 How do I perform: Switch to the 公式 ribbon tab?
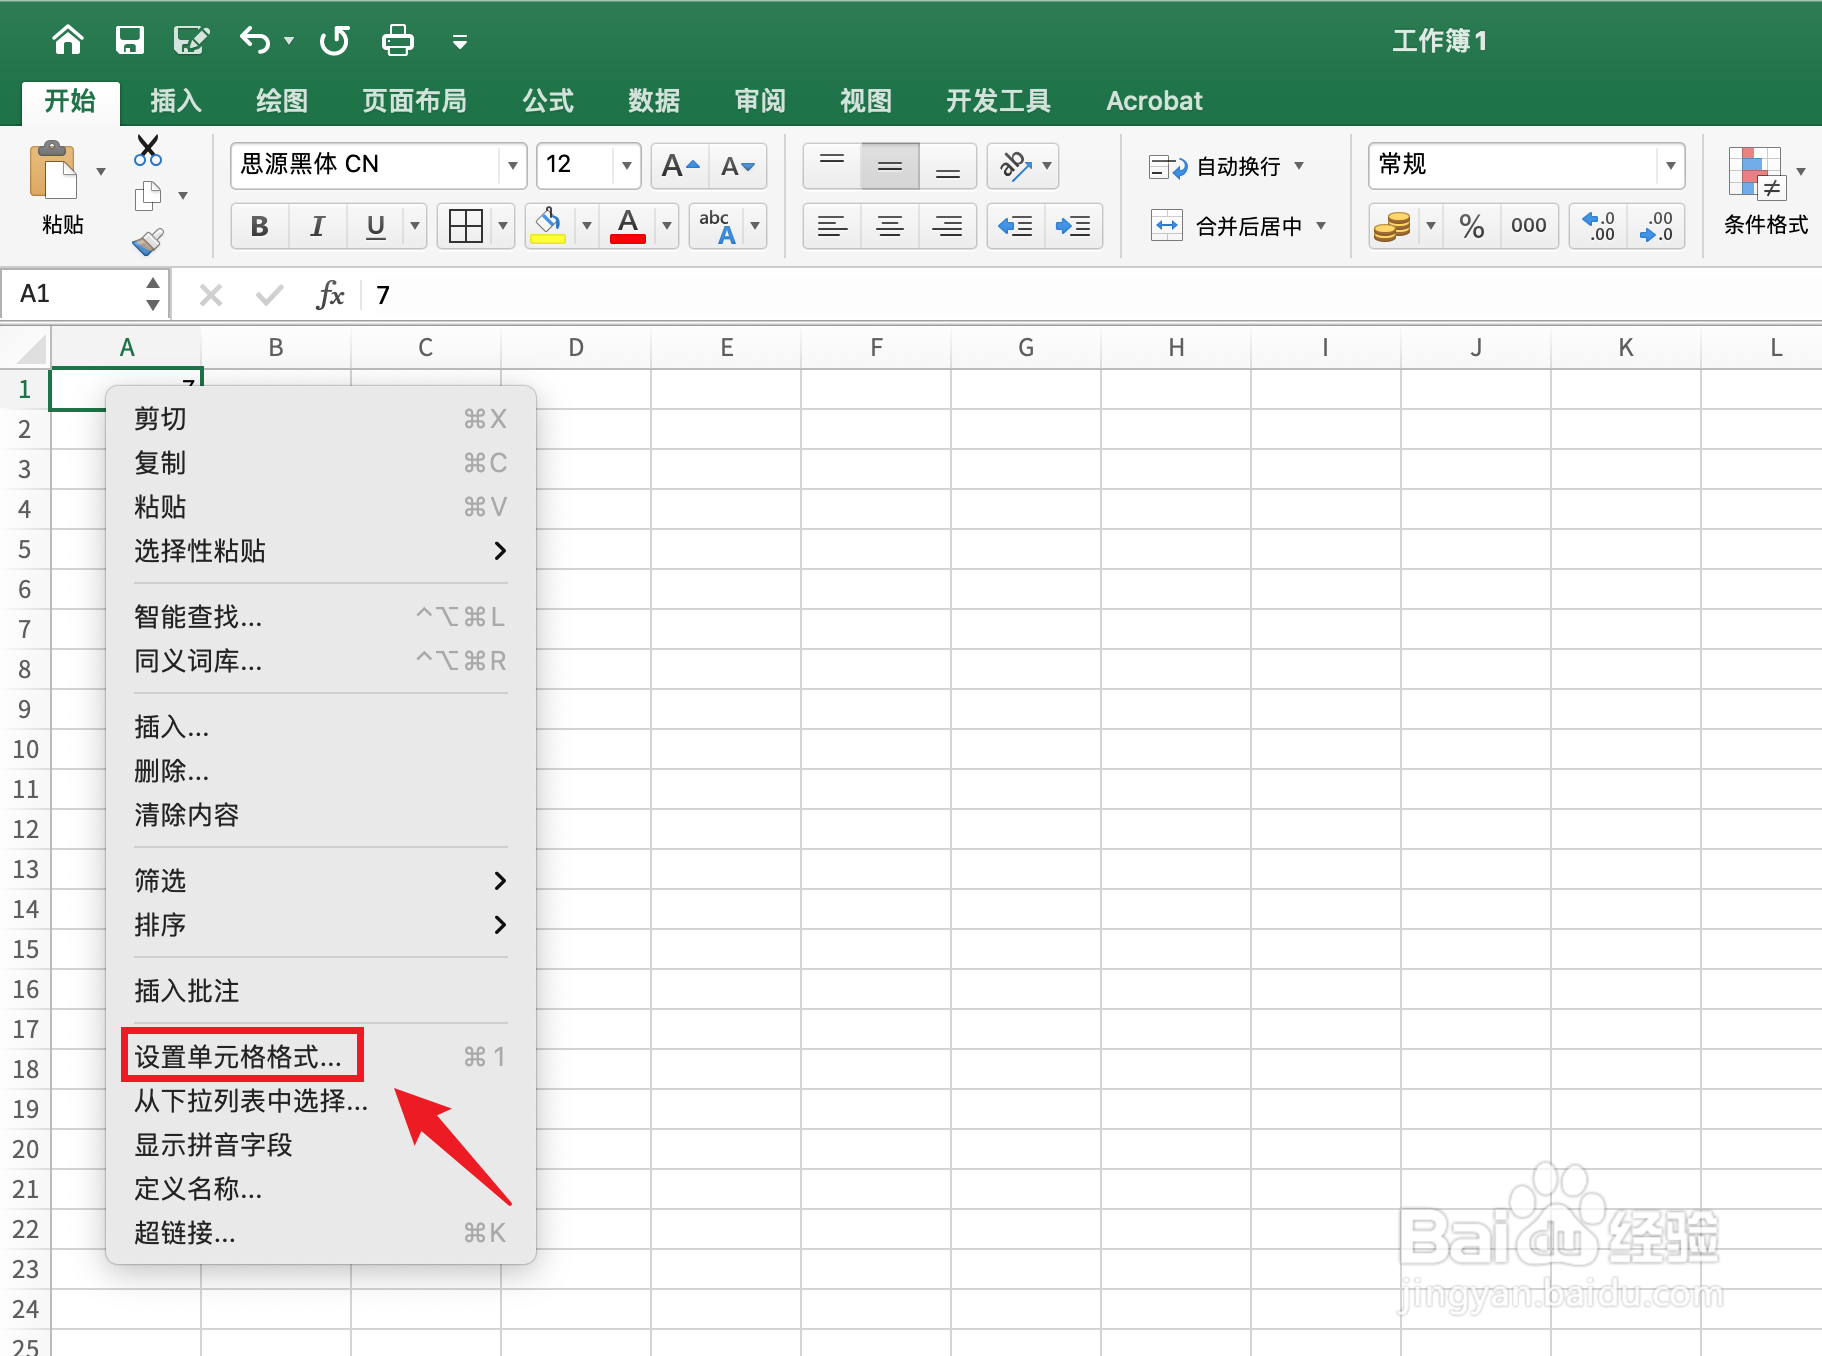click(548, 101)
